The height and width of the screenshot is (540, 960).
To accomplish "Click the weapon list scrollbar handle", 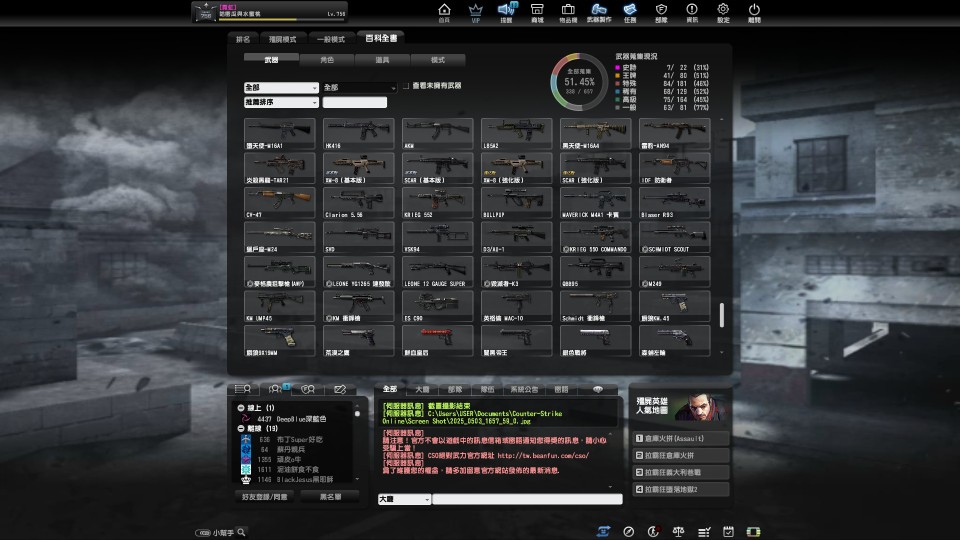I will point(722,315).
